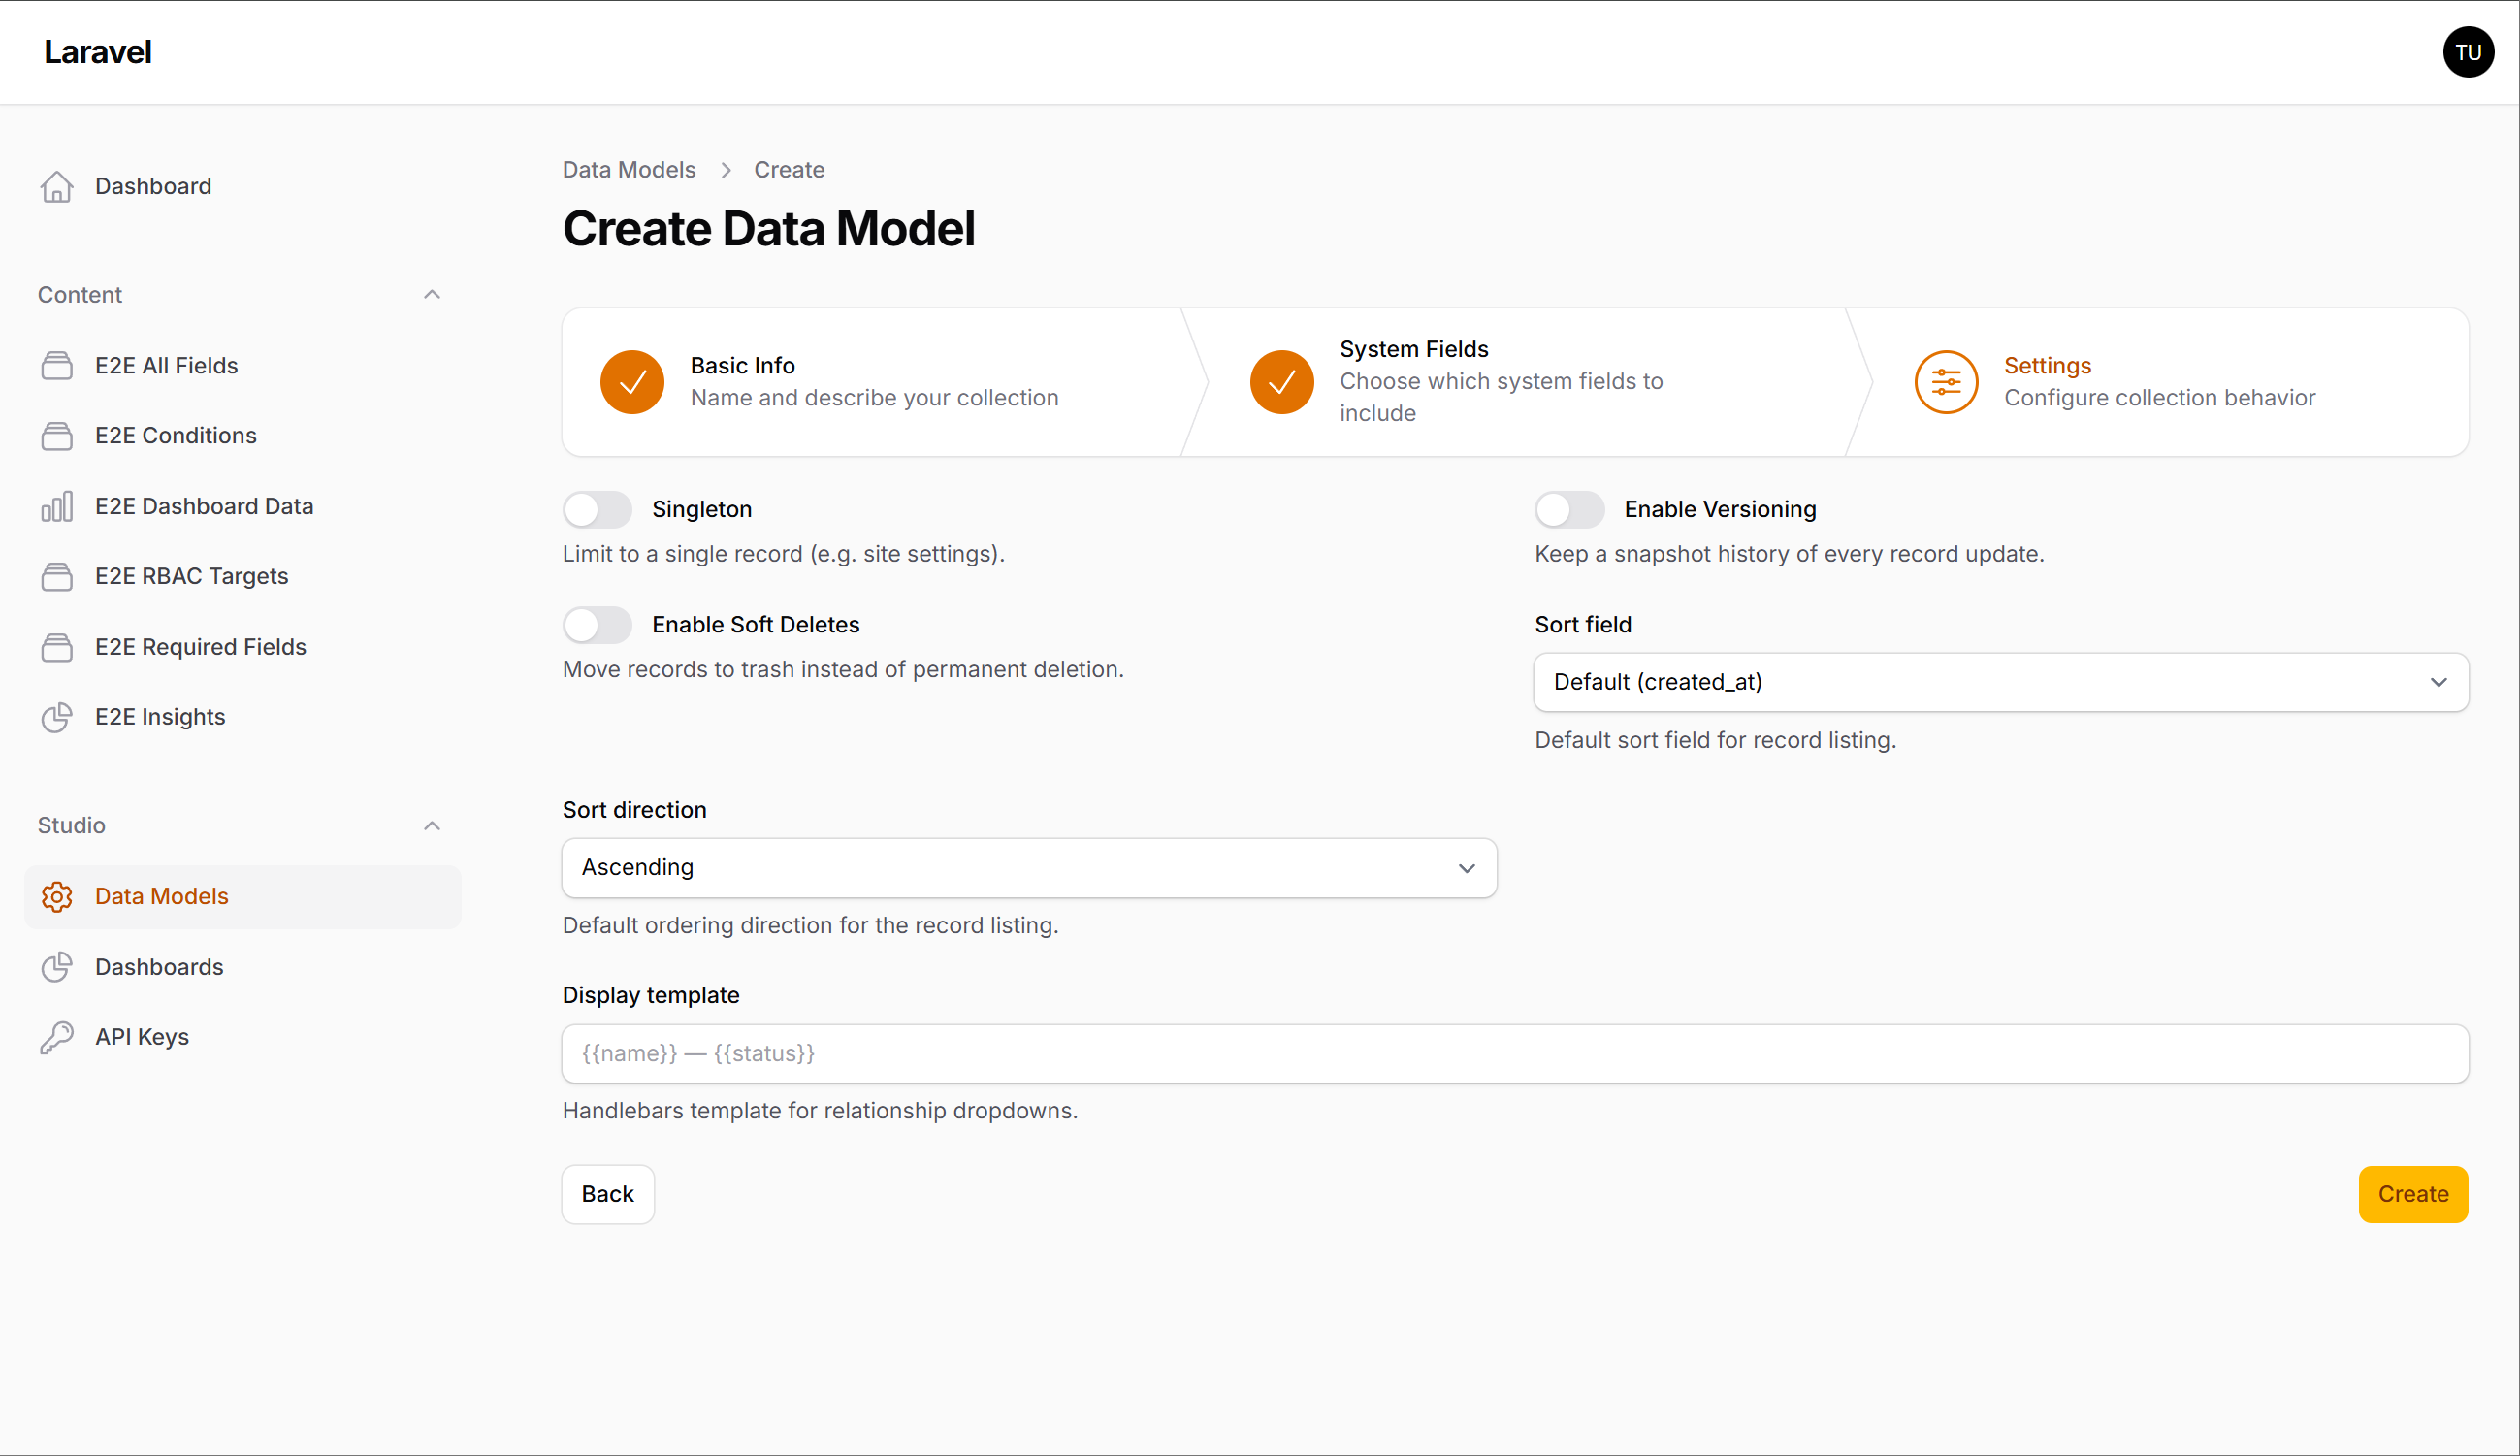
Task: Open the Sort direction dropdown
Action: [1028, 868]
